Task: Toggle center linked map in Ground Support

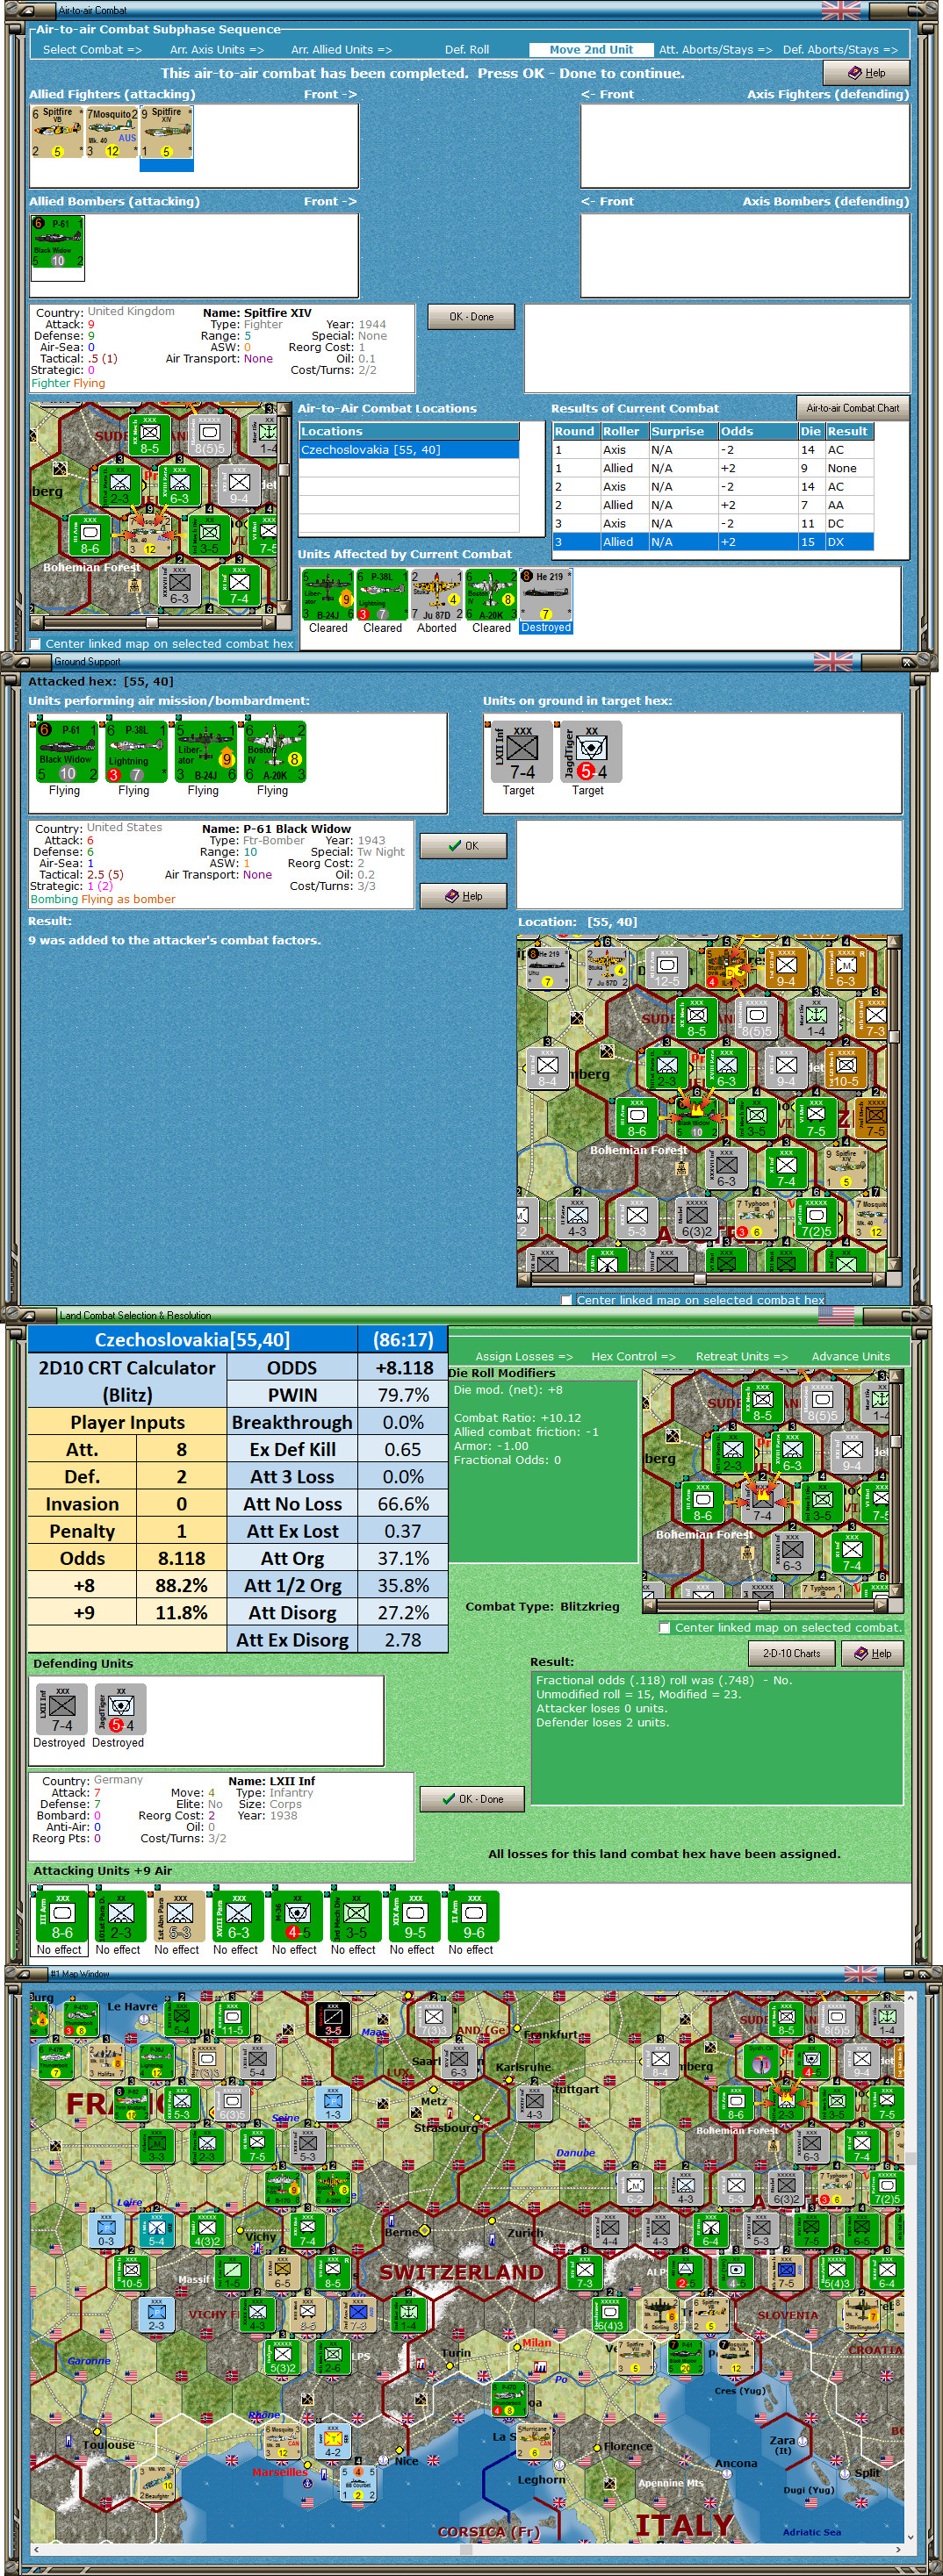Action: coord(567,1300)
